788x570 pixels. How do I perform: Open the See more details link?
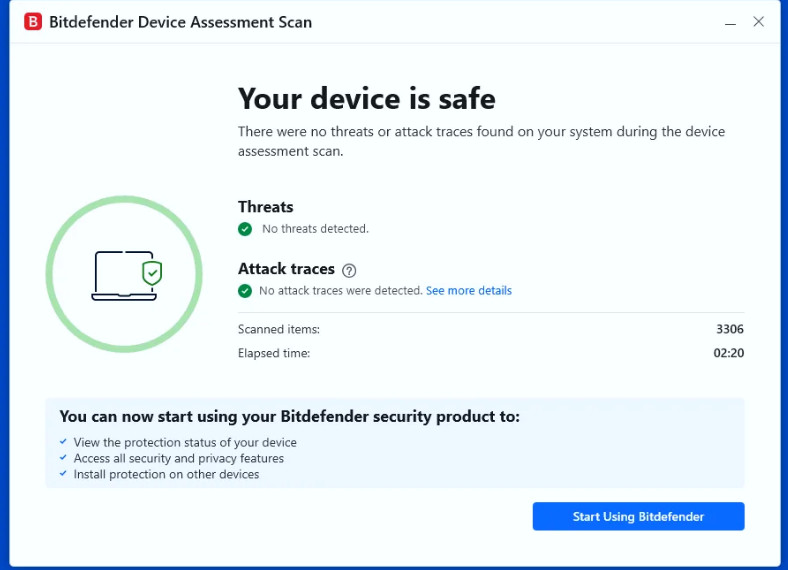468,291
